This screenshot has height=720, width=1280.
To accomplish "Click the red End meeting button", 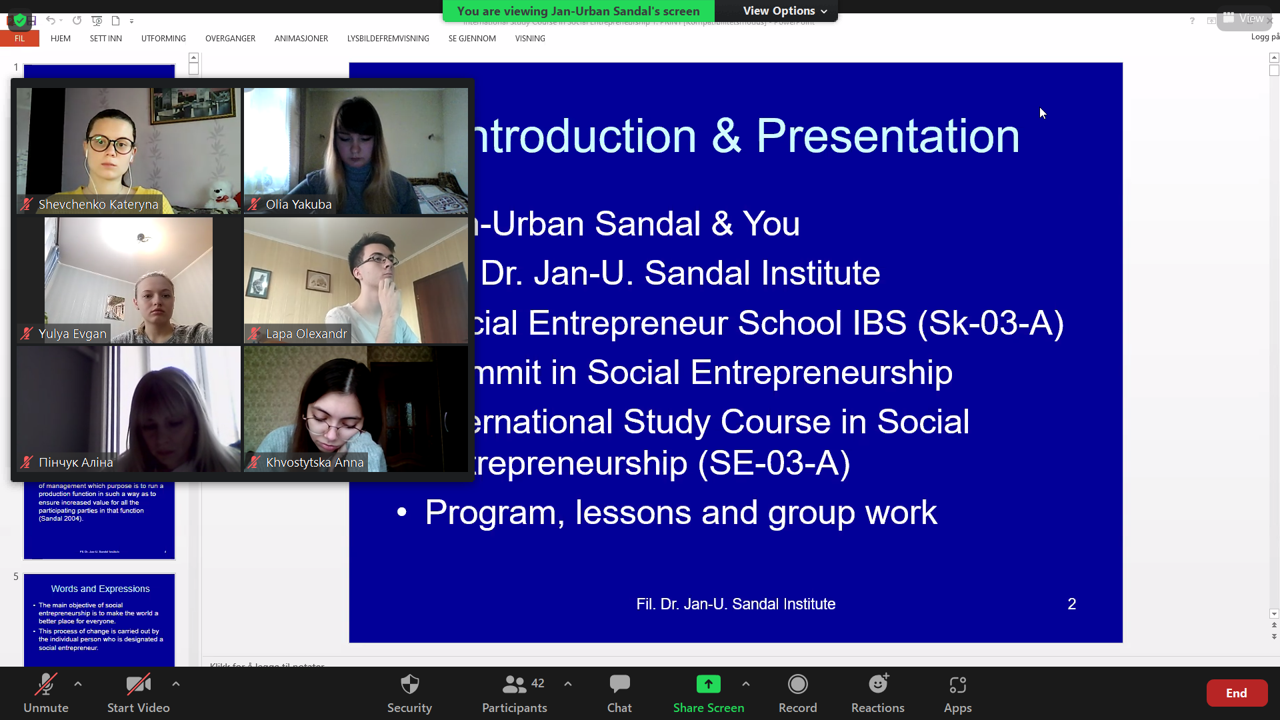I will pyautogui.click(x=1236, y=693).
